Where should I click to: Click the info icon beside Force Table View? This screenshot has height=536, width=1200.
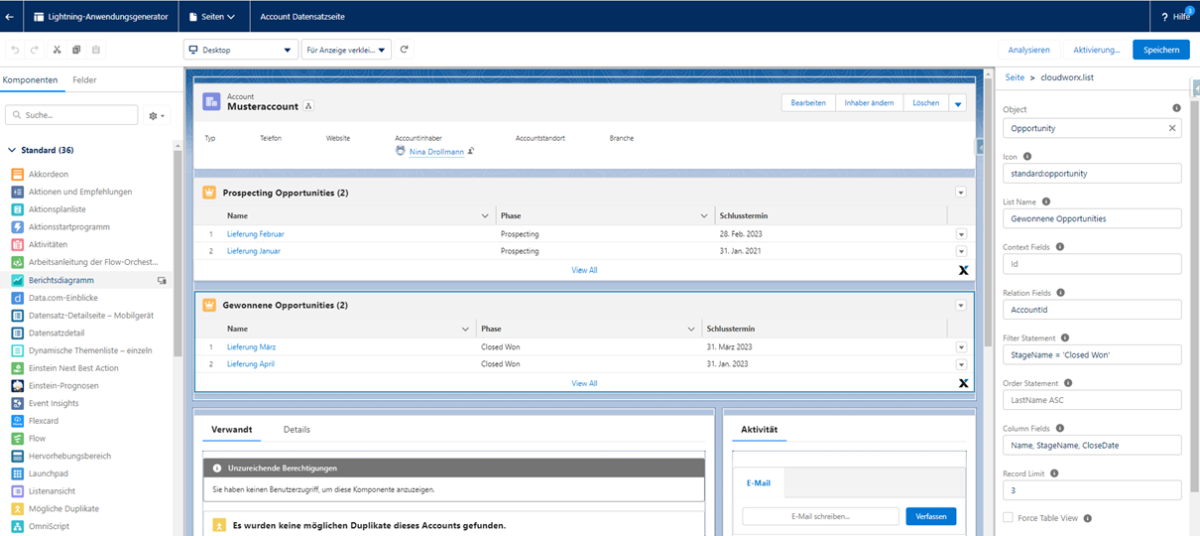[x=1087, y=518]
